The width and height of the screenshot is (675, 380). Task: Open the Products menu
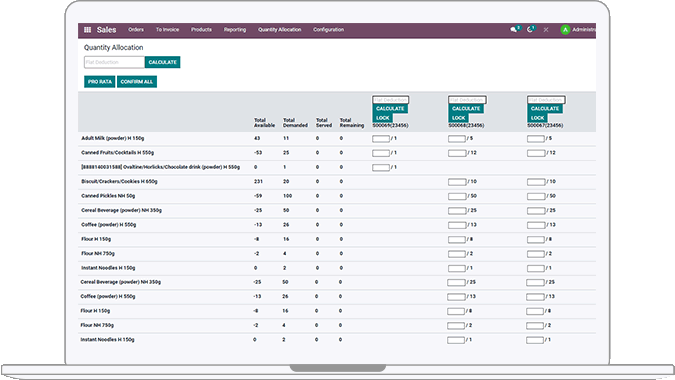(x=201, y=30)
